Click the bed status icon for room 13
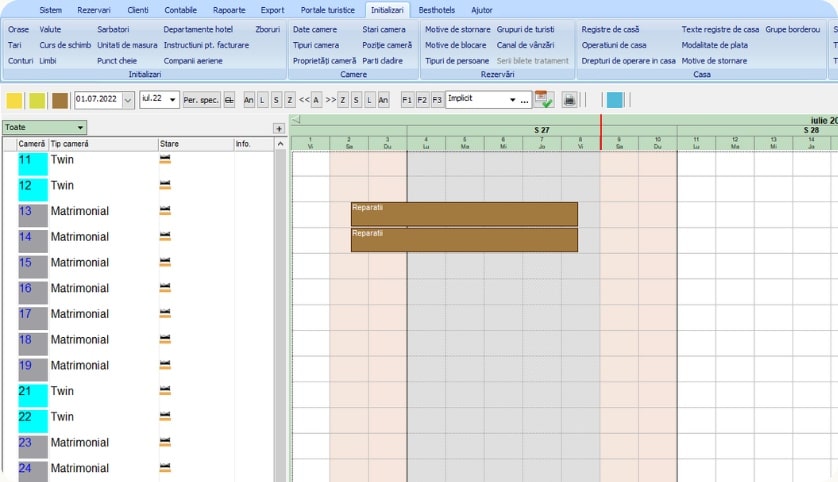 pos(165,211)
